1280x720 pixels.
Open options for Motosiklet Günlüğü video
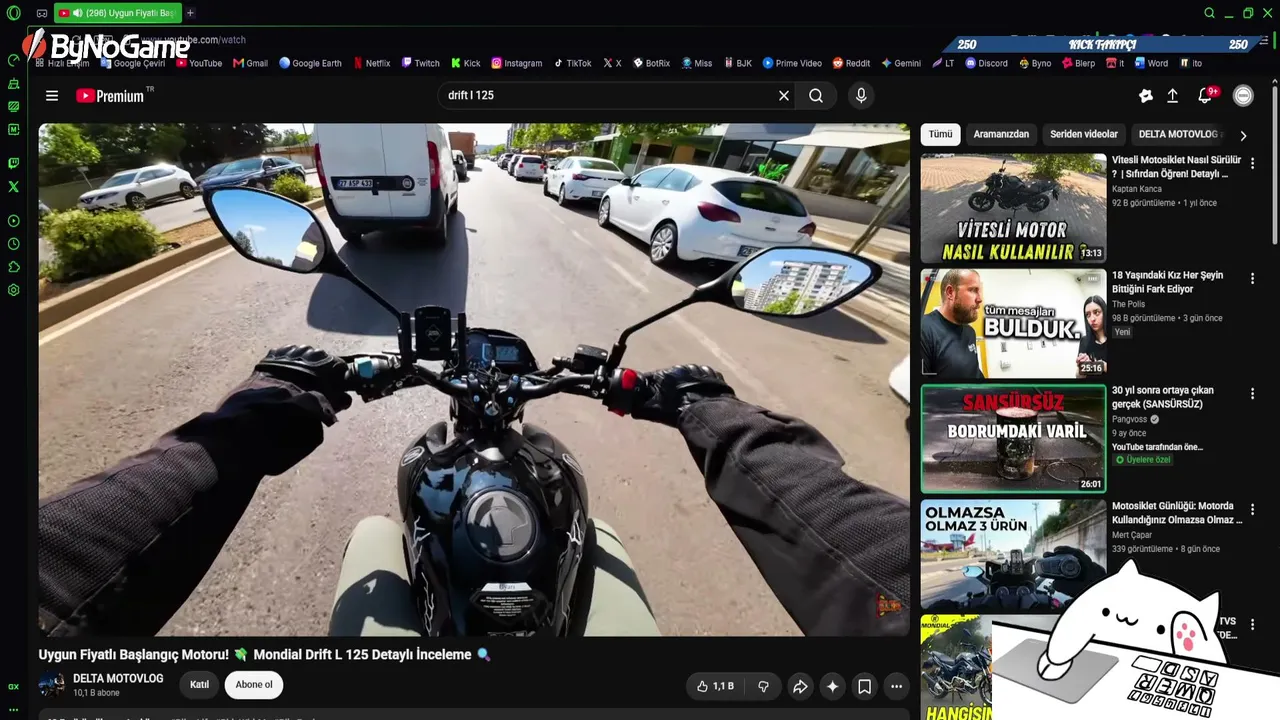1252,510
